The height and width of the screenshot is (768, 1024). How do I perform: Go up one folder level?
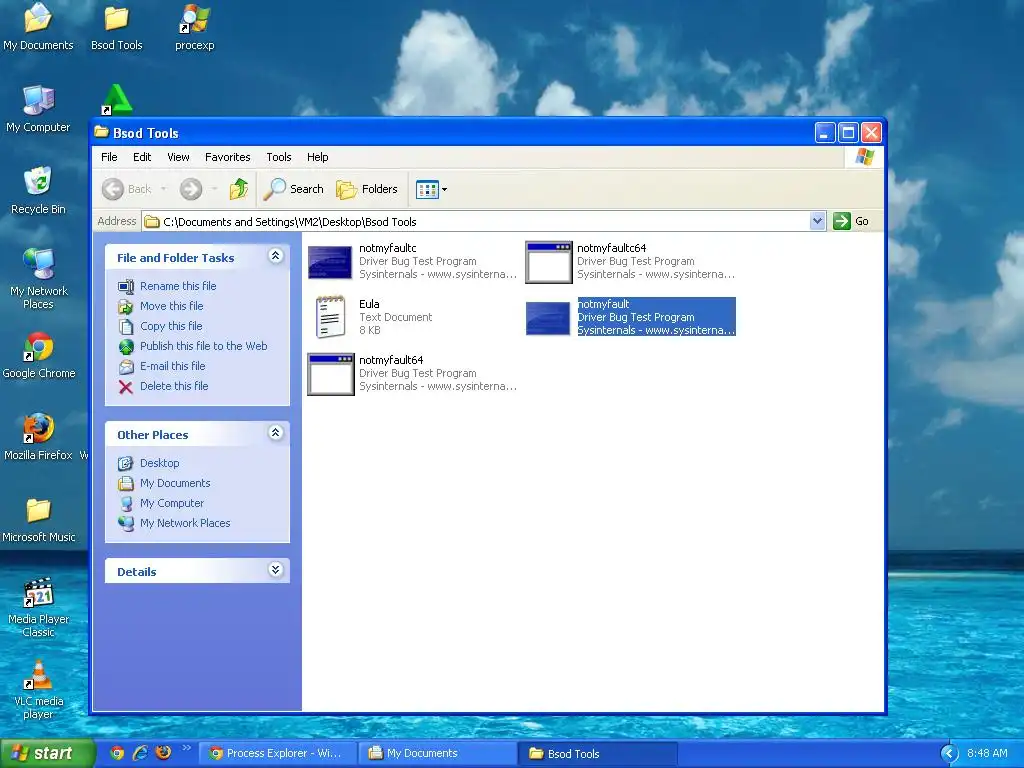point(239,189)
